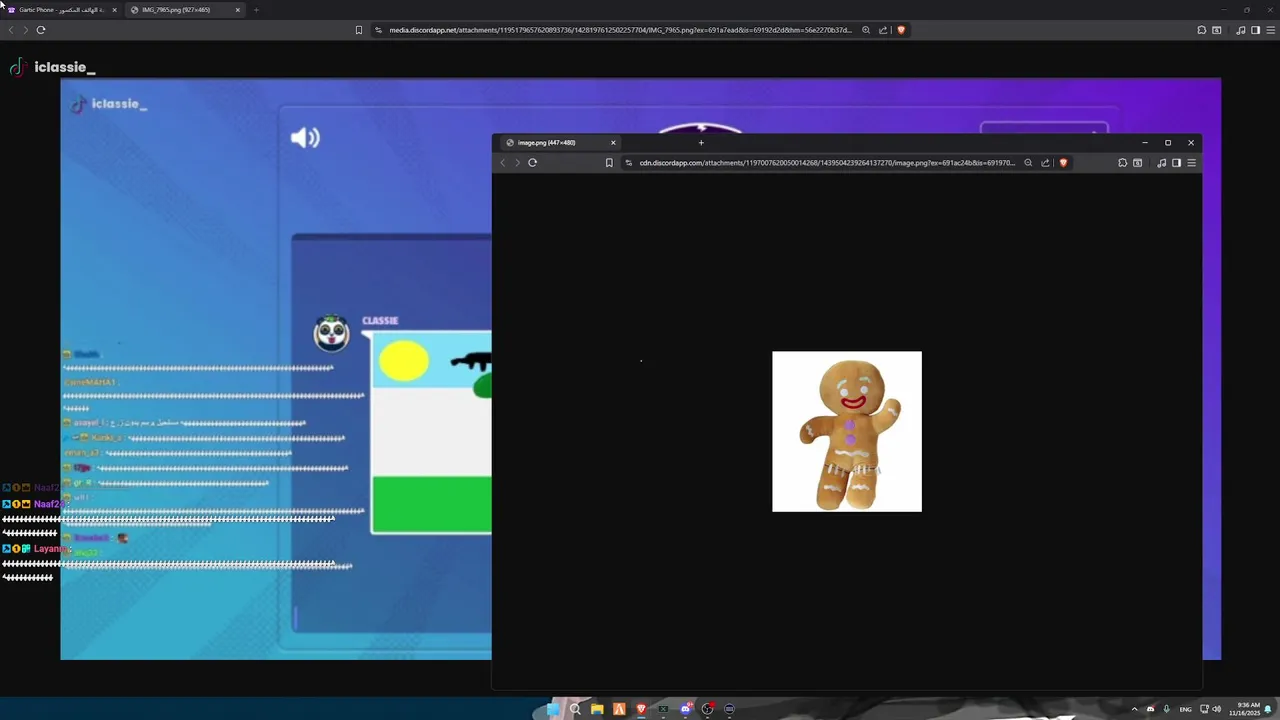Open zoom control in back window address bar
Viewport: 1280px width, 720px height.
(866, 30)
